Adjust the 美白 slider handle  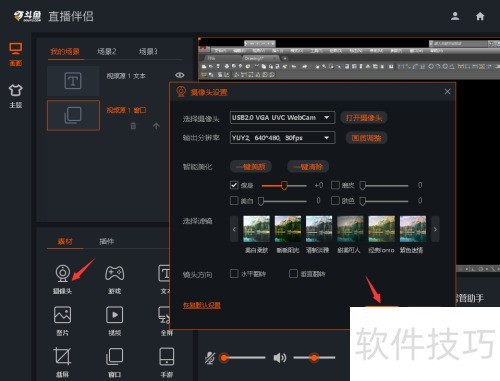tap(261, 201)
